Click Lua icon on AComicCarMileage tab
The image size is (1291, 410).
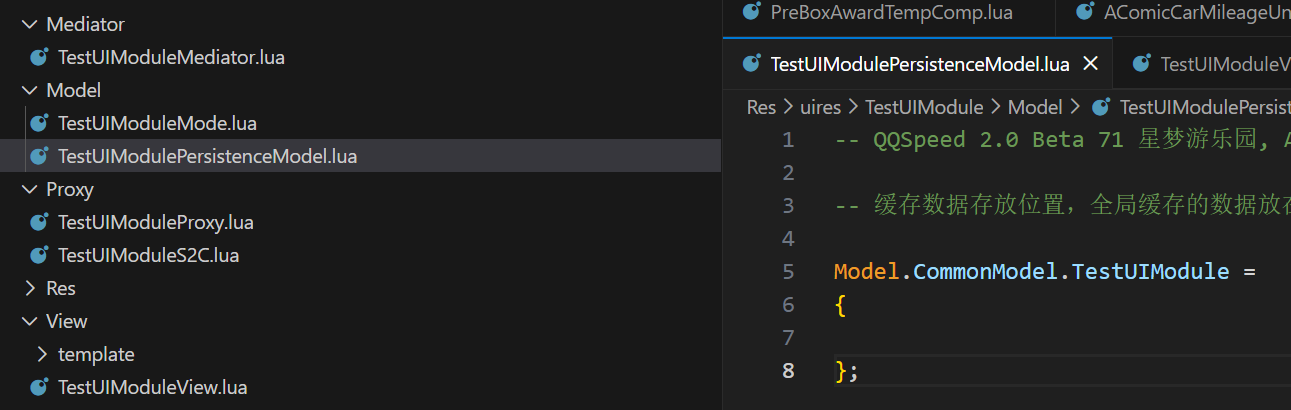click(1084, 13)
